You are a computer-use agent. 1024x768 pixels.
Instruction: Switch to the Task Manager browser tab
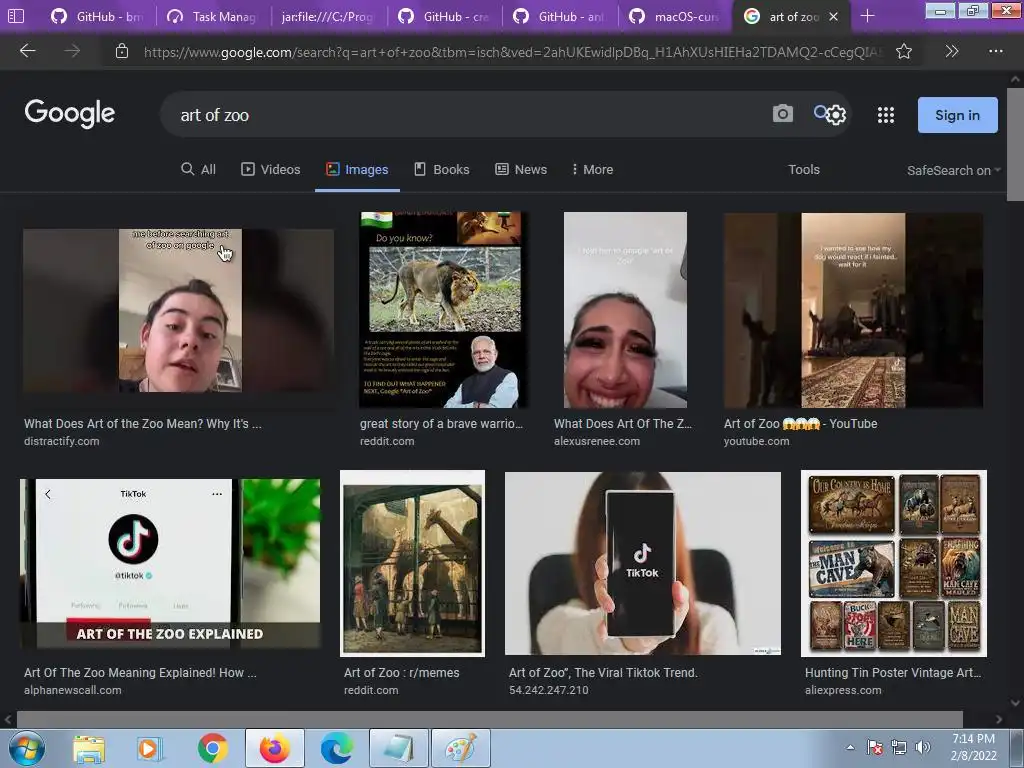pos(212,16)
